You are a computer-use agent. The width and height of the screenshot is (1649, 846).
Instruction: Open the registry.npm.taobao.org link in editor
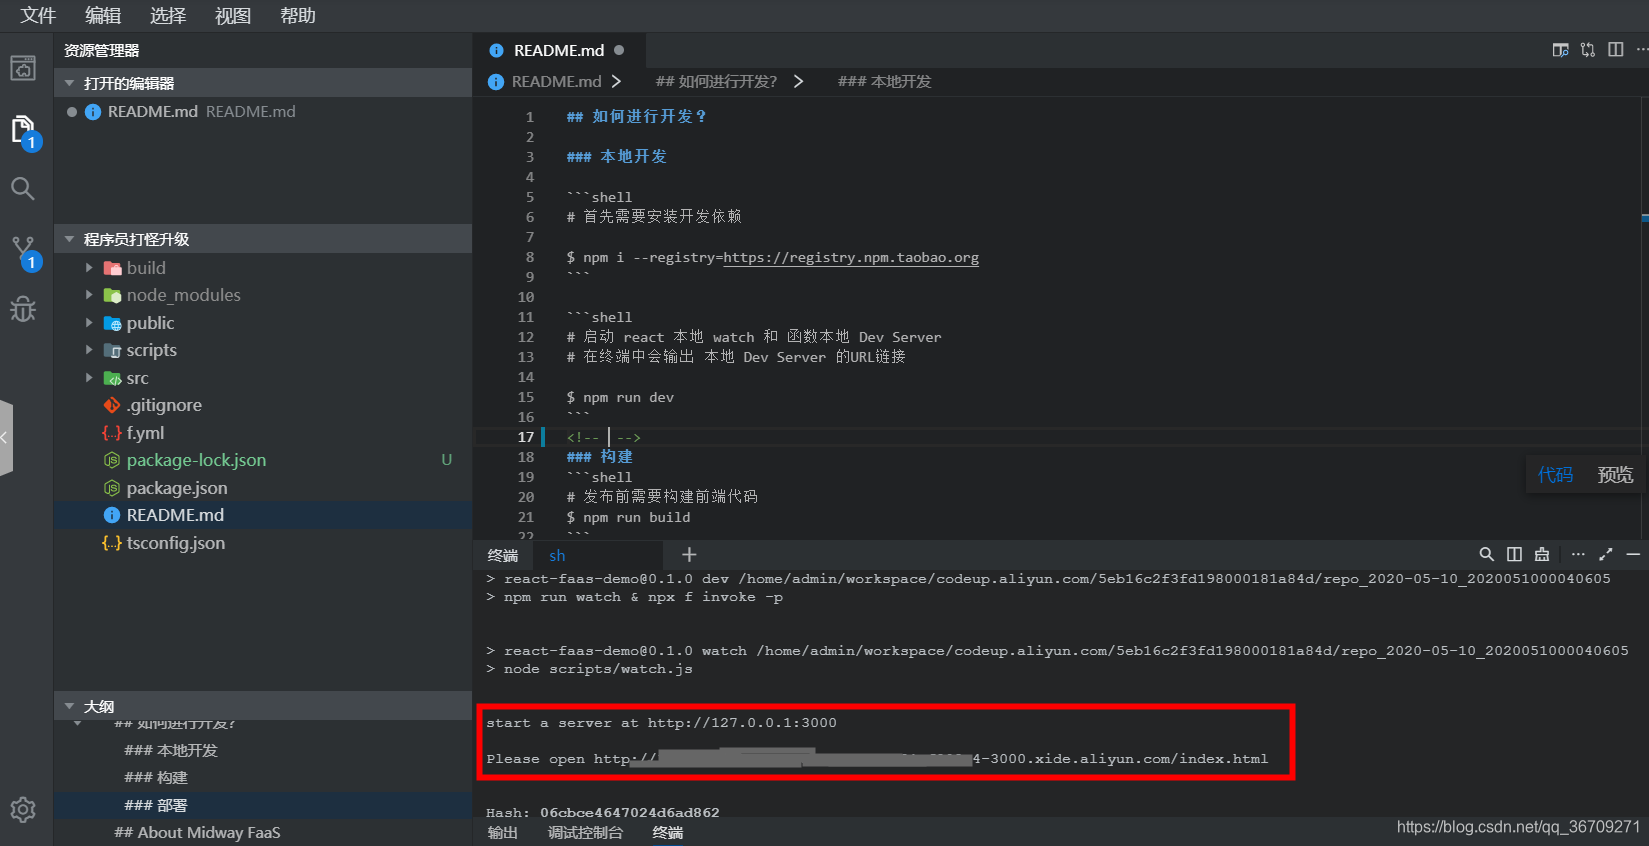point(851,257)
